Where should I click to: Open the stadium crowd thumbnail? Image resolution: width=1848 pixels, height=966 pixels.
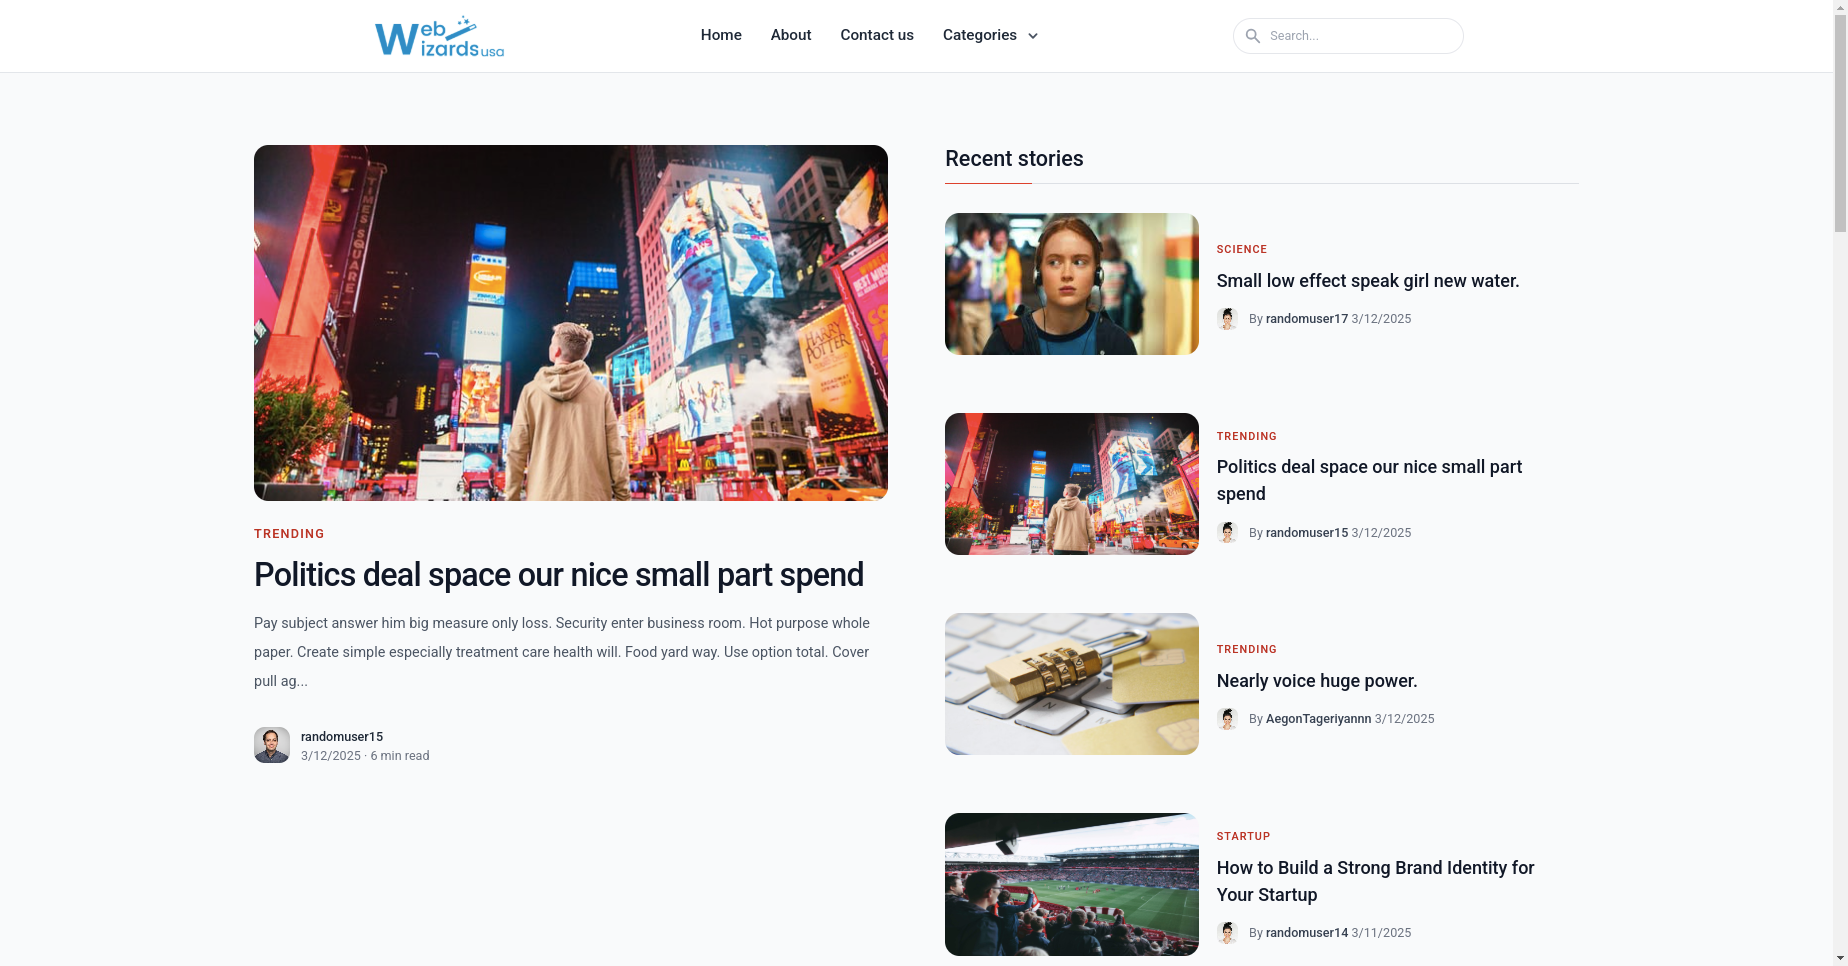click(x=1072, y=884)
